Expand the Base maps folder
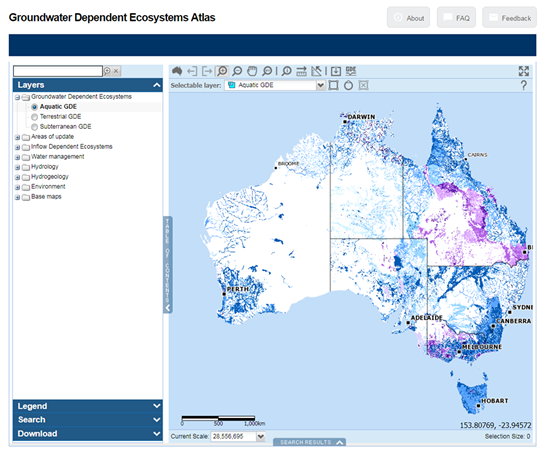The height and width of the screenshot is (450, 550). (17, 197)
